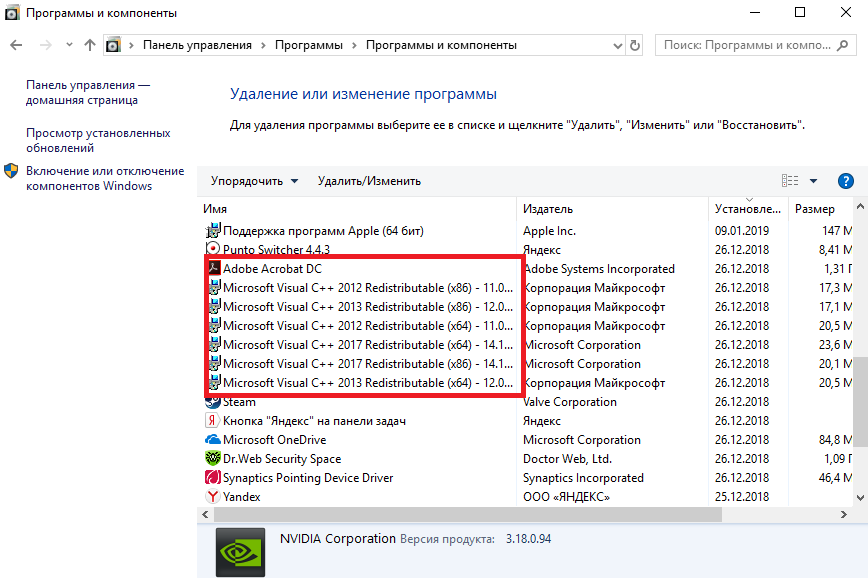Click the Dr.Web Security Space icon

click(x=213, y=458)
